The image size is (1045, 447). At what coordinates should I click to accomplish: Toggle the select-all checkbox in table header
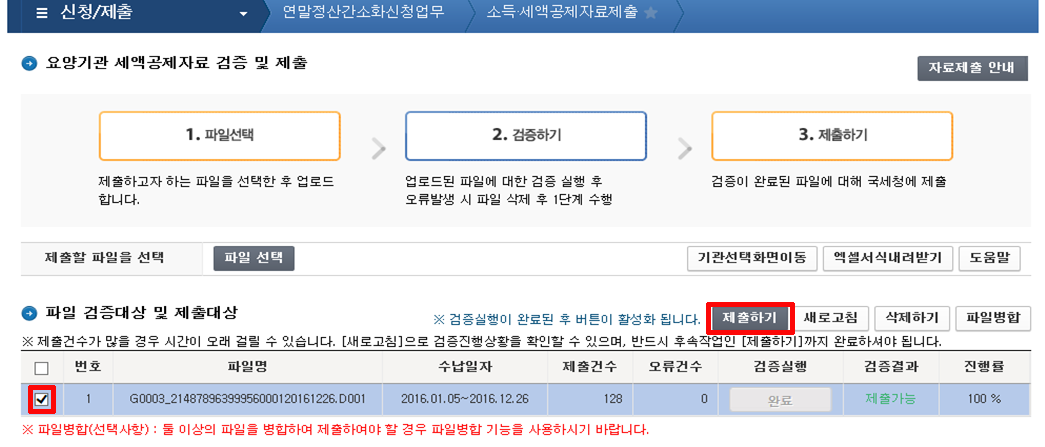41,368
